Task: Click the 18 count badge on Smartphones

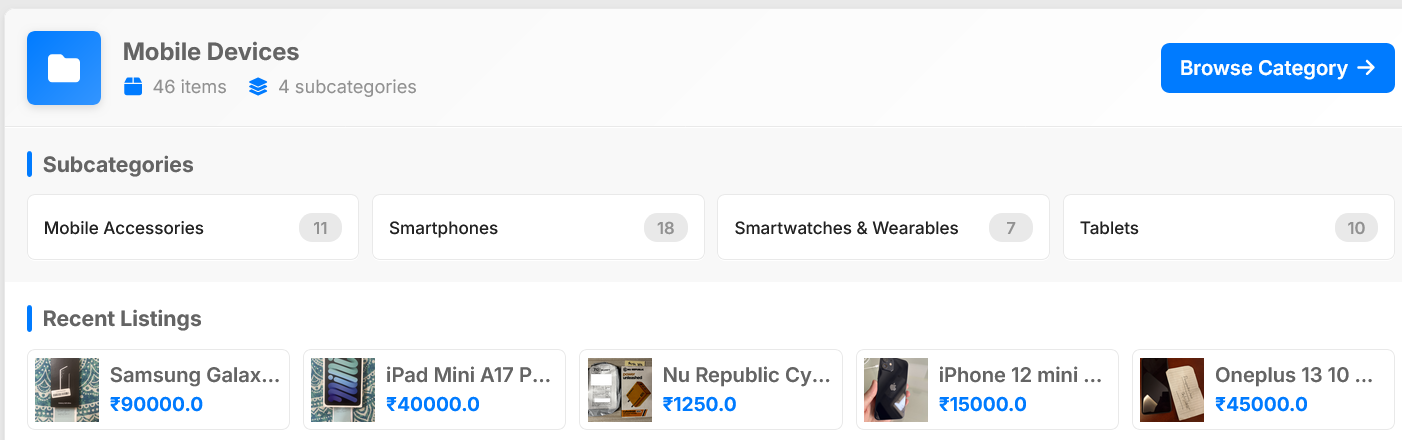Action: pyautogui.click(x=665, y=228)
